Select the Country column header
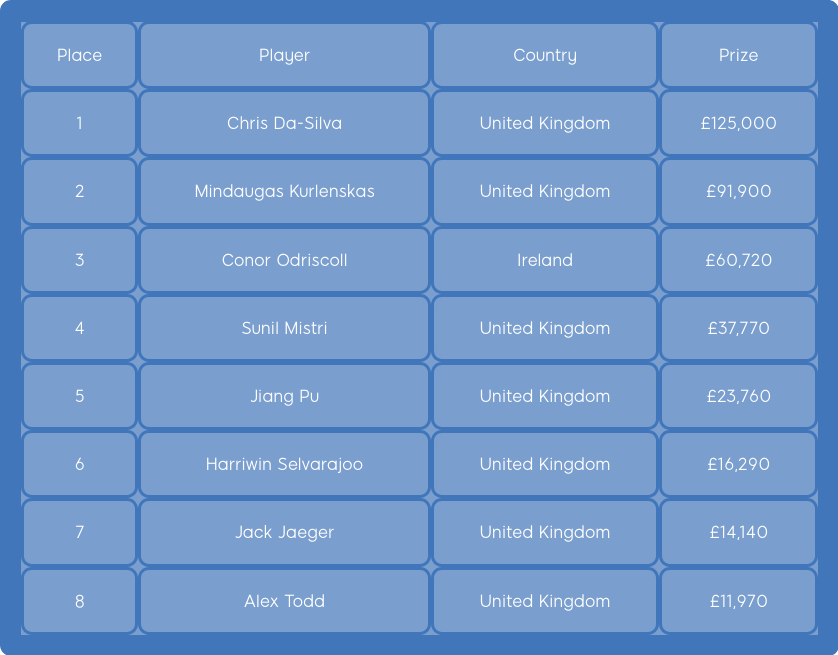The image size is (838, 655). [545, 55]
